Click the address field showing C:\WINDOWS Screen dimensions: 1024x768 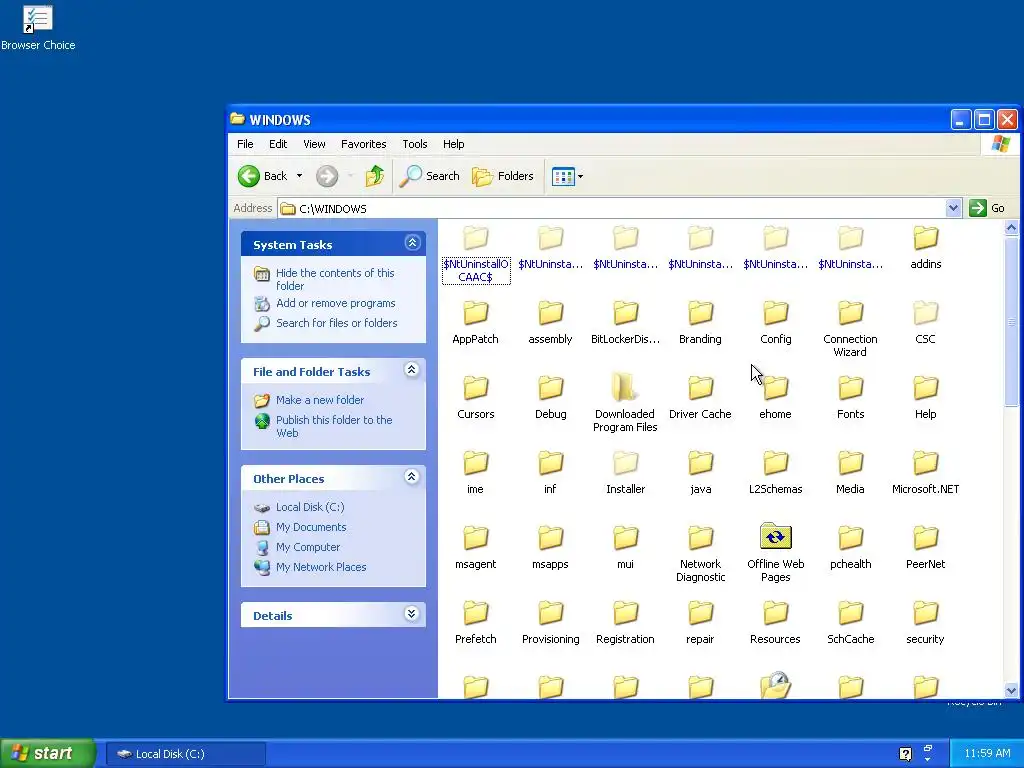click(x=611, y=208)
